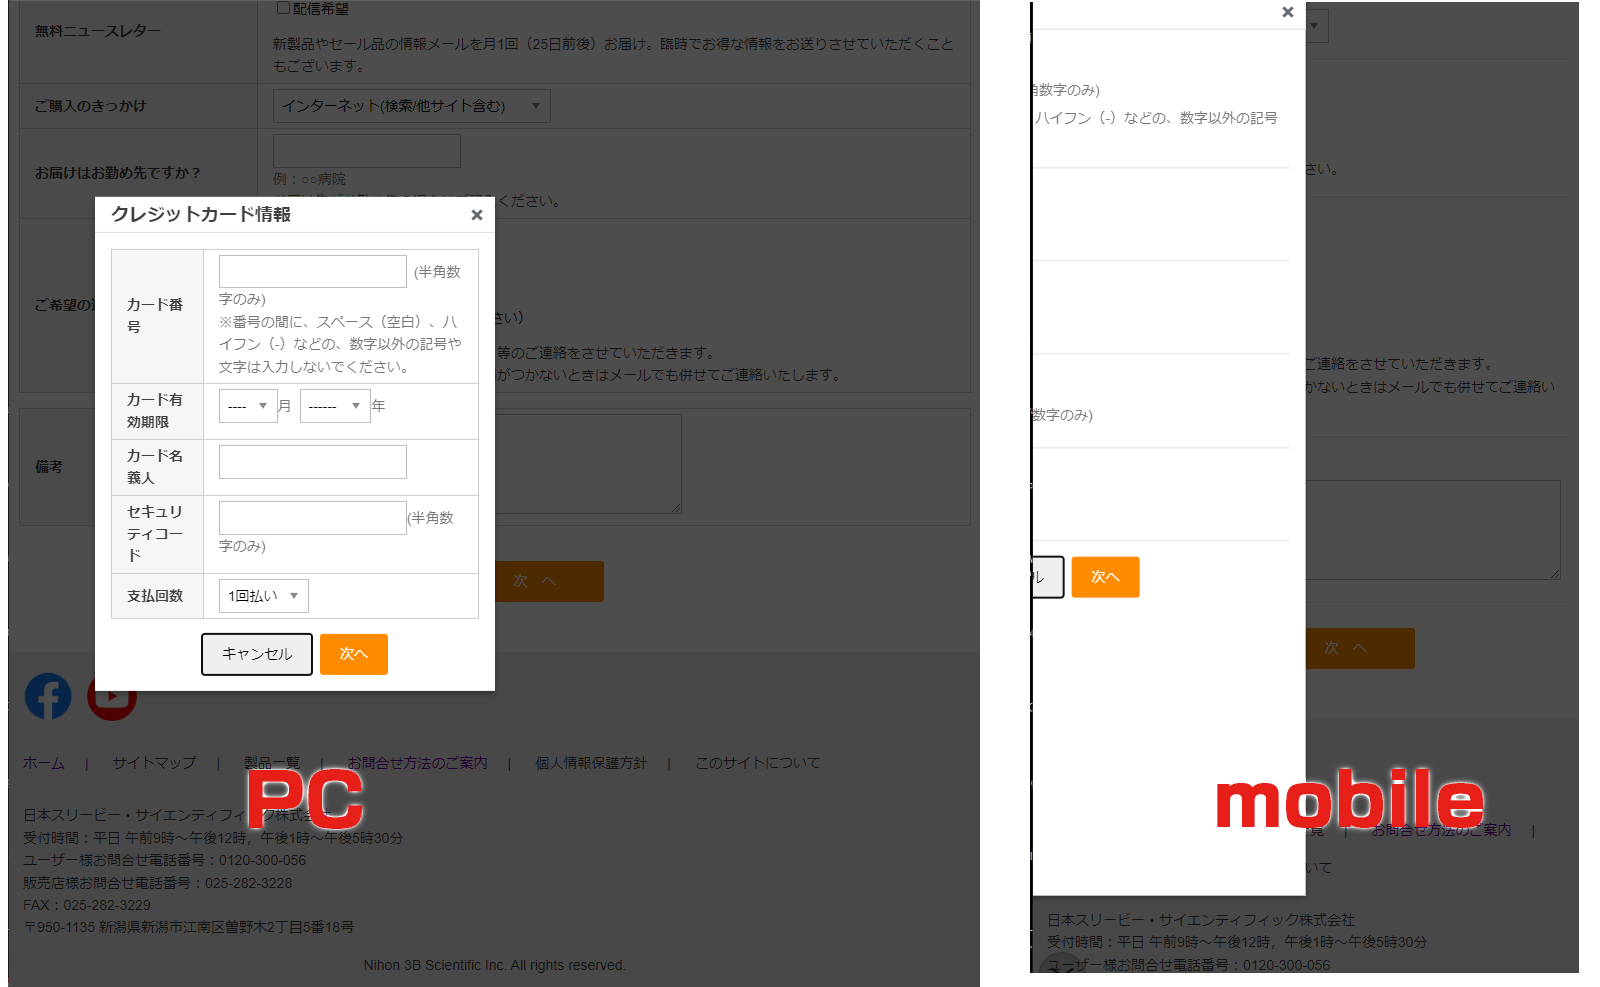The height and width of the screenshot is (987, 1600).
Task: Open the ホーム footer link
Action: click(x=44, y=763)
